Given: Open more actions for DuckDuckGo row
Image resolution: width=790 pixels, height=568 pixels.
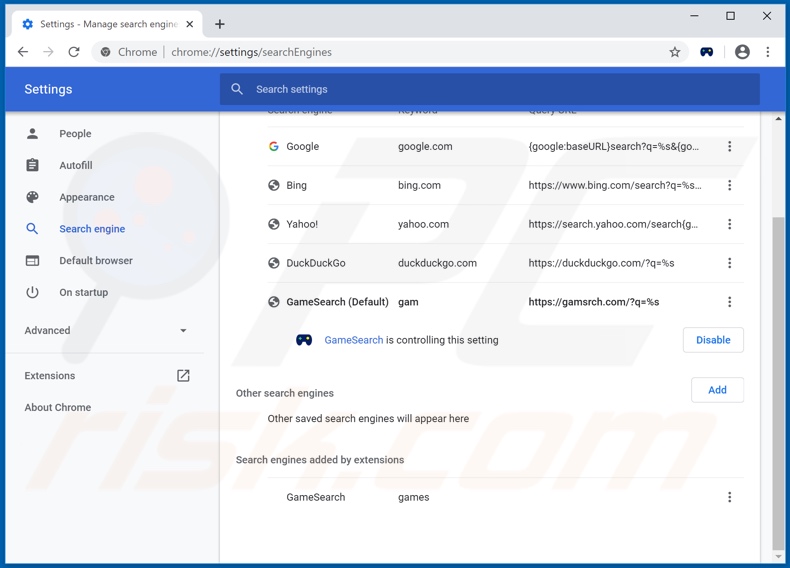Looking at the screenshot, I should (730, 263).
